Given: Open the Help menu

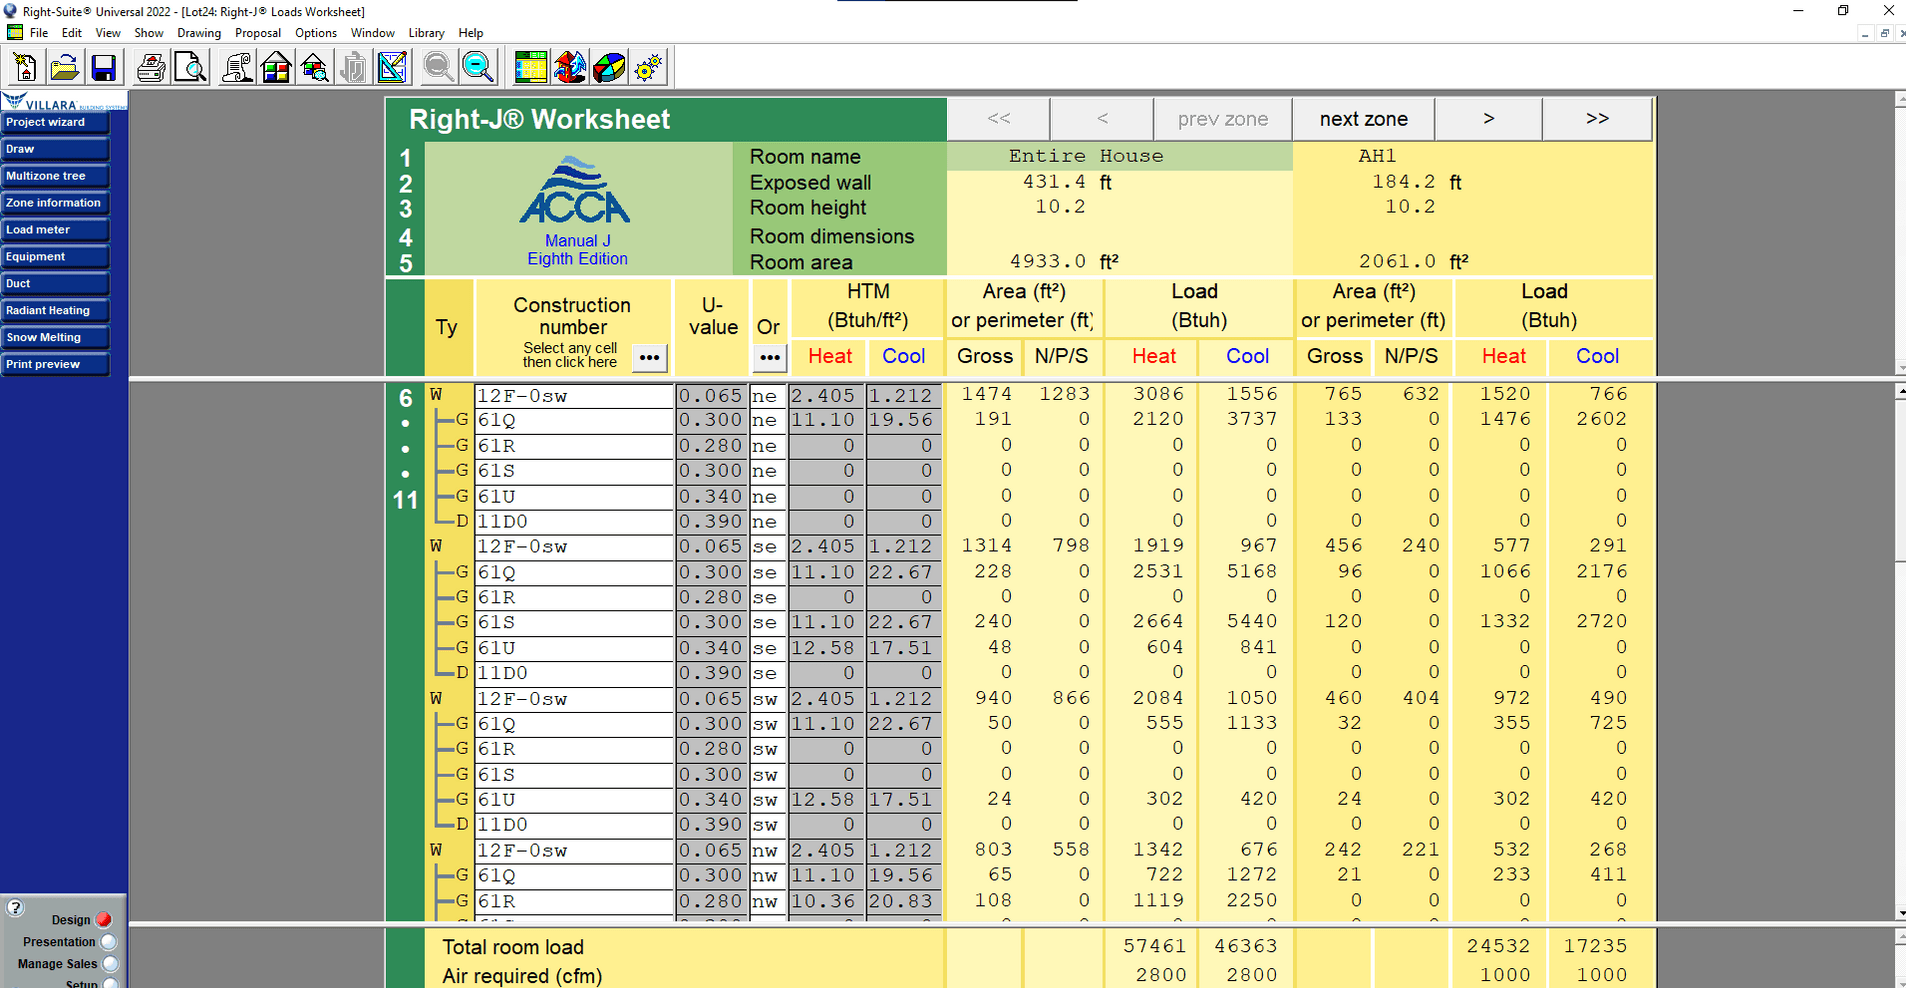Looking at the screenshot, I should [471, 33].
